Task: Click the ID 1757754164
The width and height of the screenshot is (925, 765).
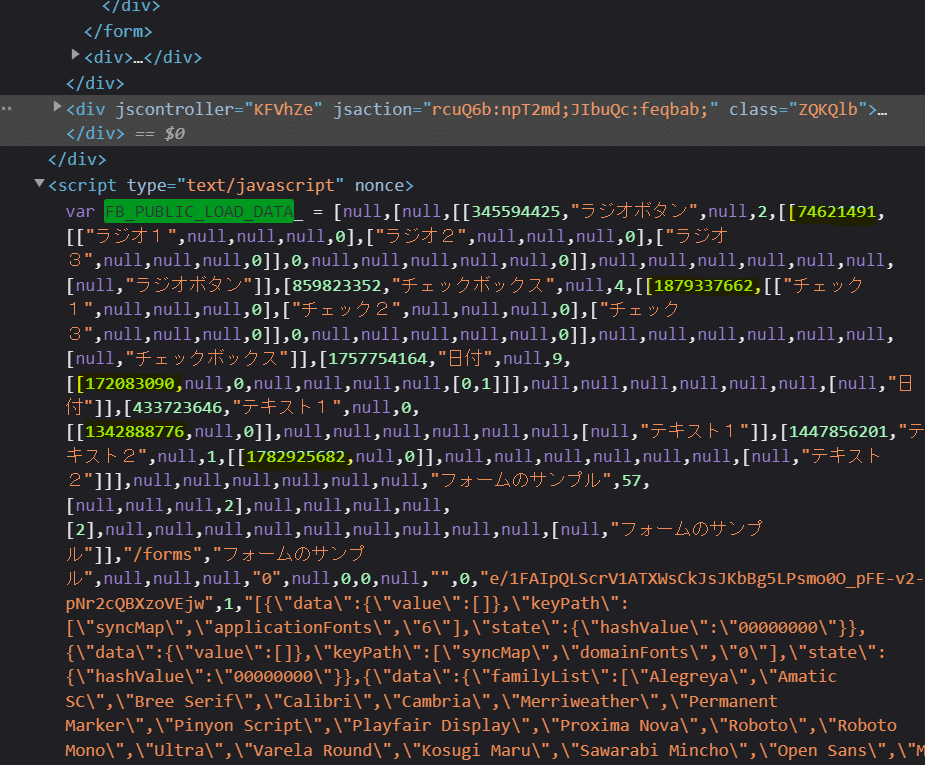Action: click(378, 359)
